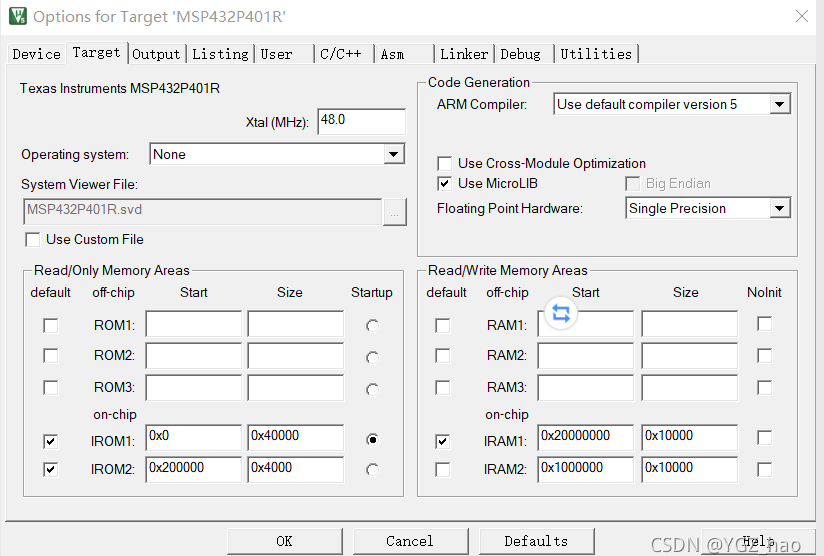Click the IROM2 Start field 0x200000
Viewport: 824px width, 556px height.
(x=193, y=469)
